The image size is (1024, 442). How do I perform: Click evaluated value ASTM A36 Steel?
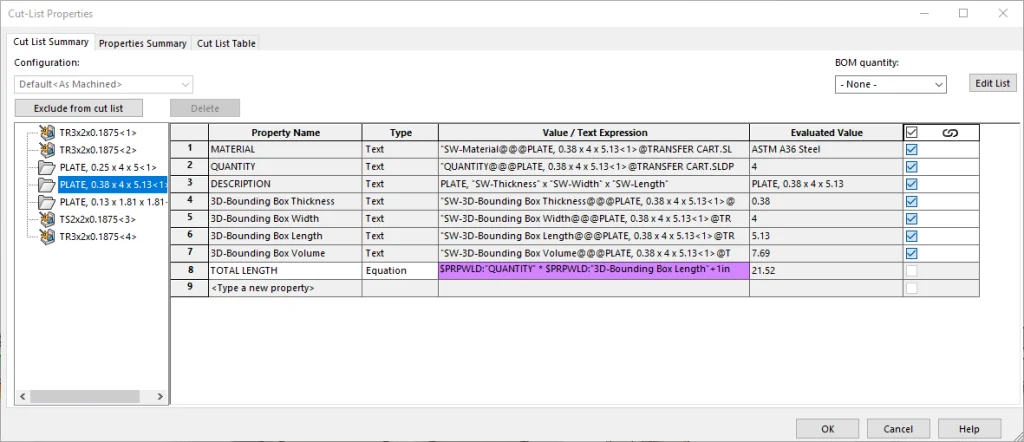coord(826,150)
